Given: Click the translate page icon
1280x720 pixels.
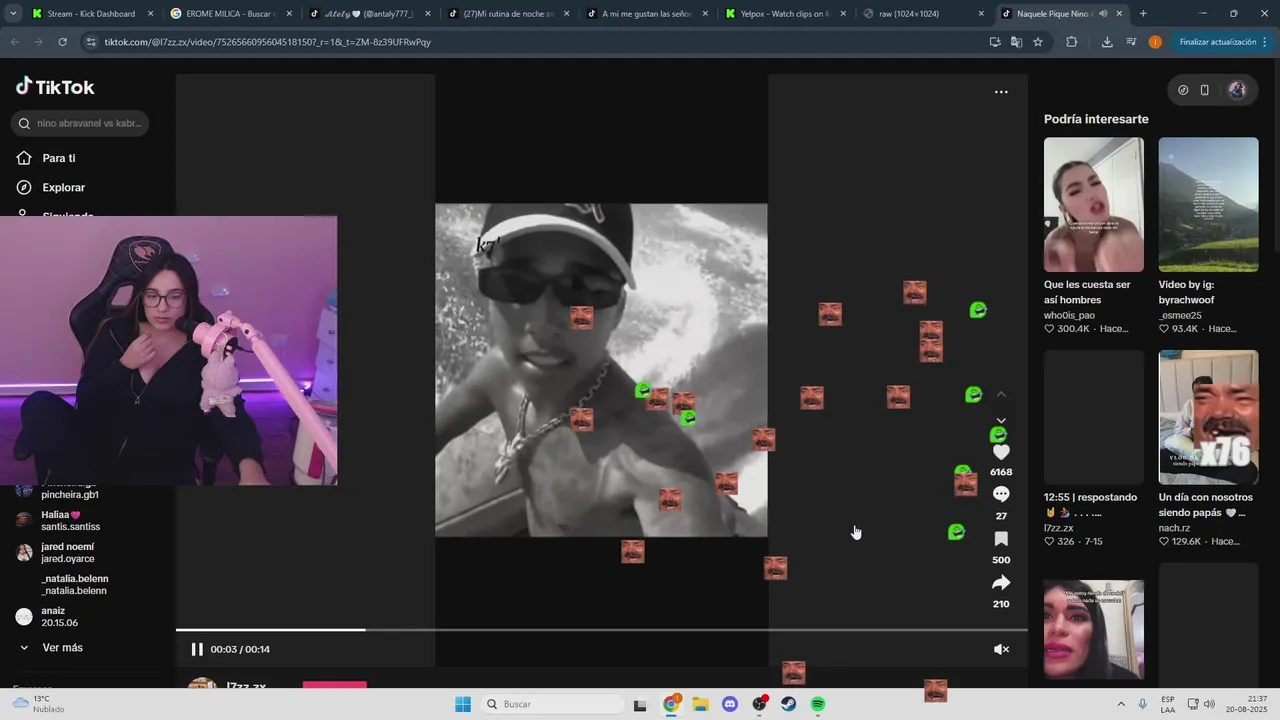Looking at the screenshot, I should [1016, 42].
